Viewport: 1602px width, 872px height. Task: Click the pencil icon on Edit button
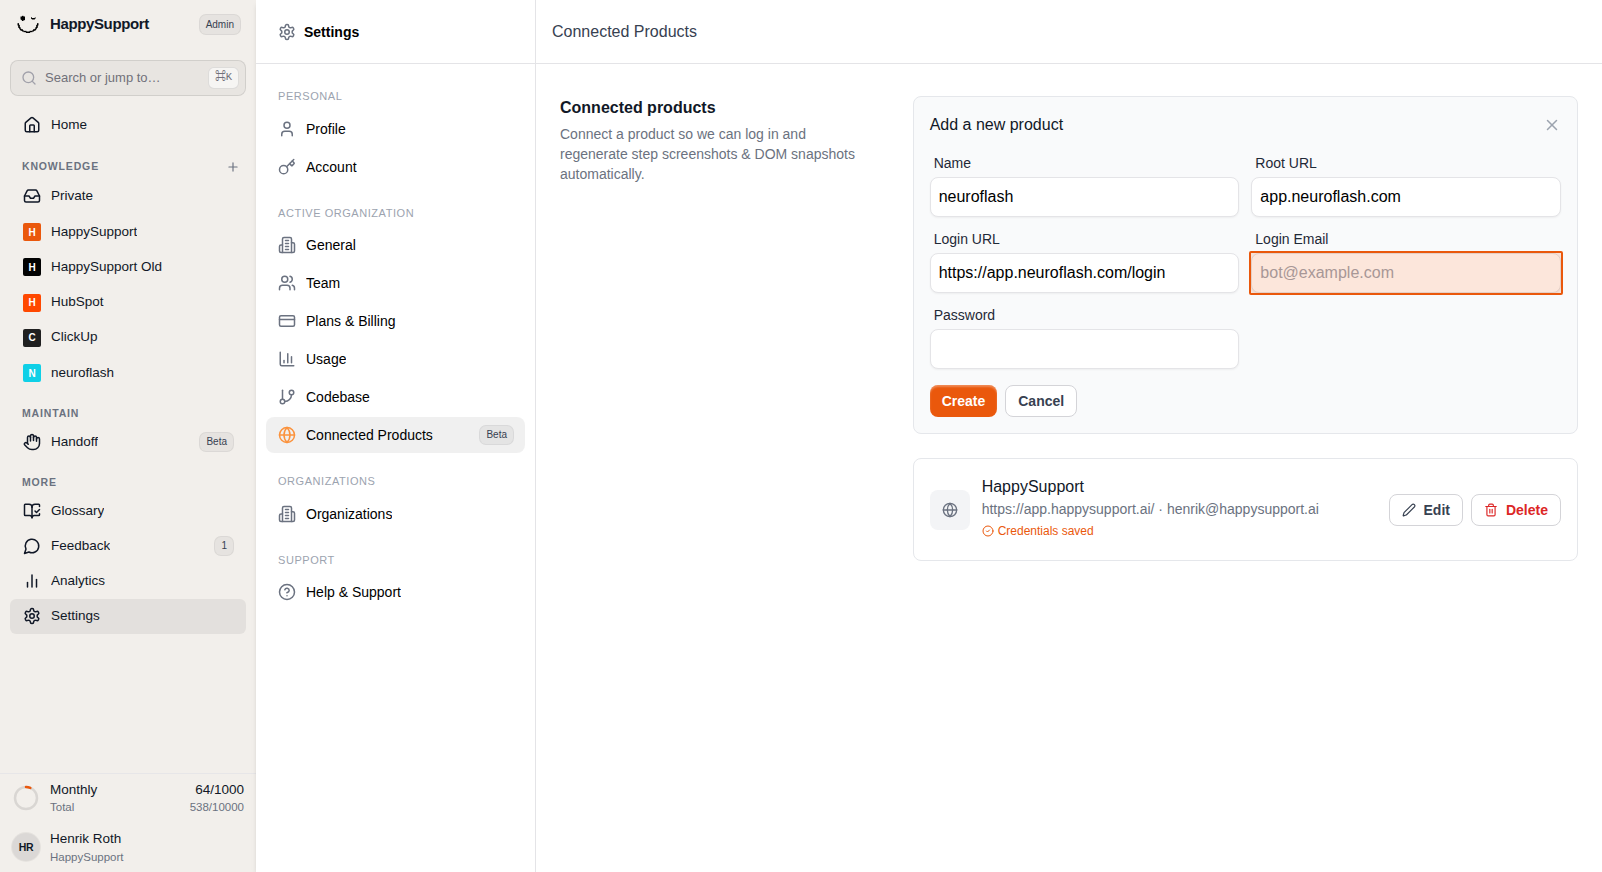pyautogui.click(x=1409, y=510)
